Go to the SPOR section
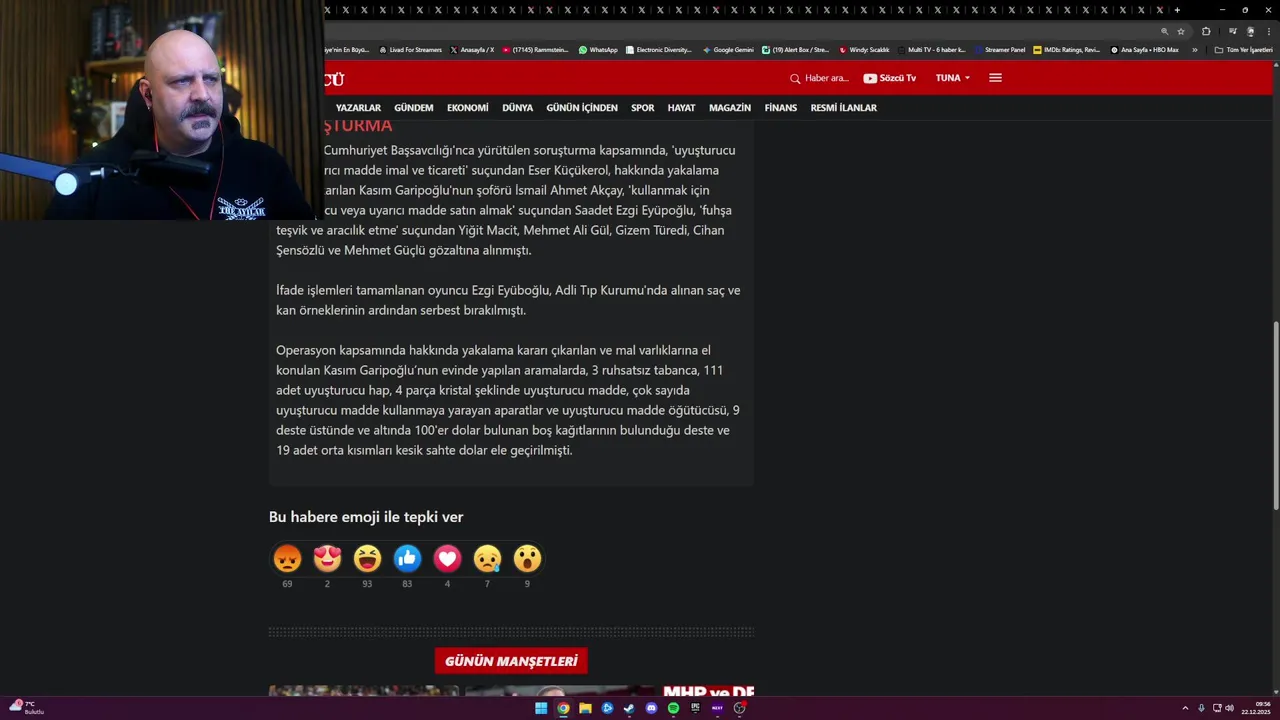Viewport: 1280px width, 720px height. click(643, 108)
